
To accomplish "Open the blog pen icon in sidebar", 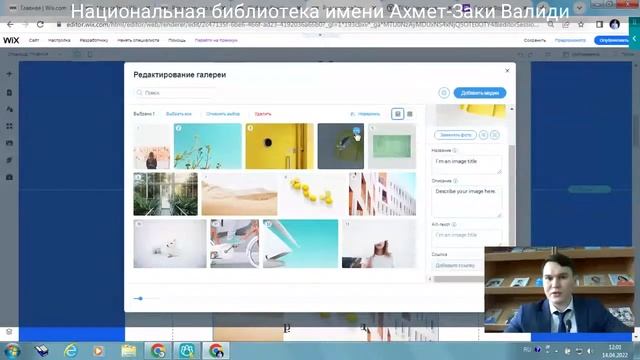I will click(9, 160).
